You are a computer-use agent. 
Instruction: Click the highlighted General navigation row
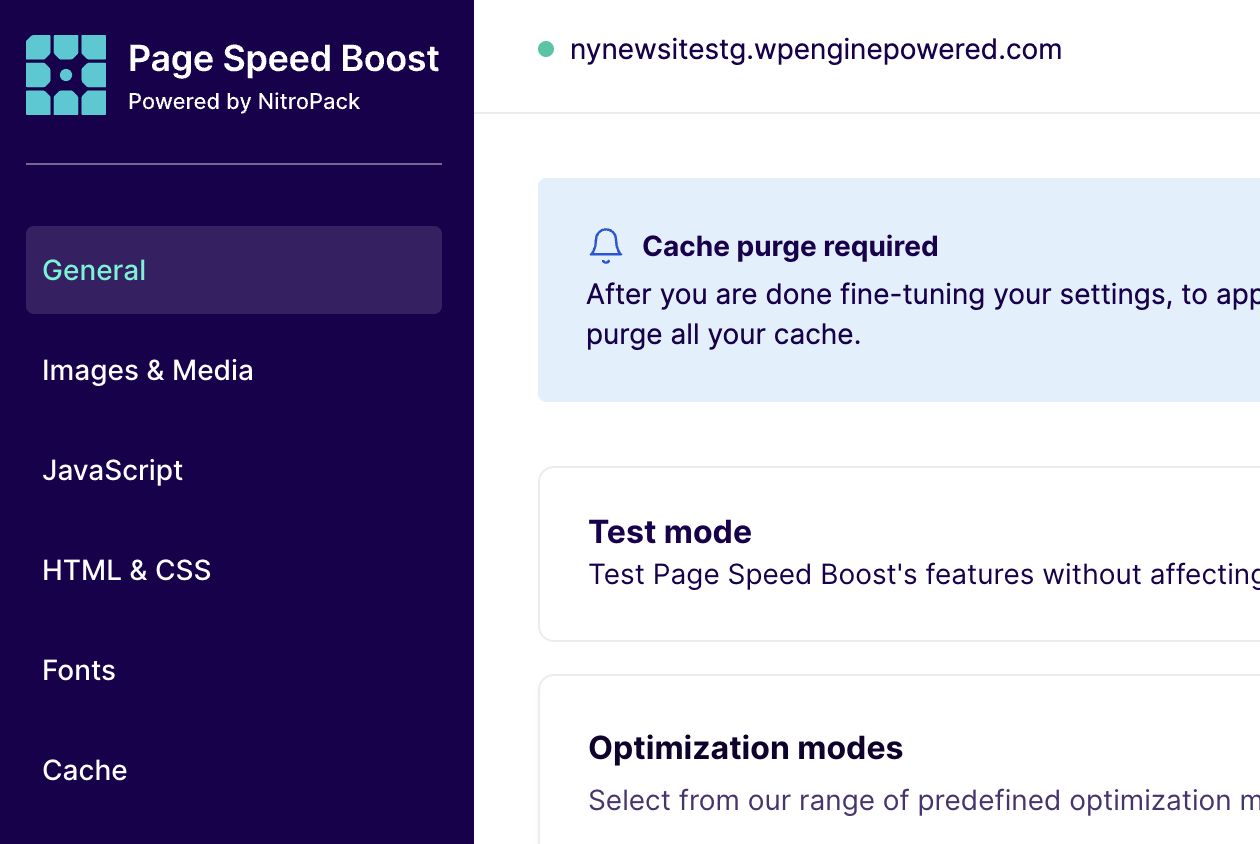pyautogui.click(x=233, y=270)
